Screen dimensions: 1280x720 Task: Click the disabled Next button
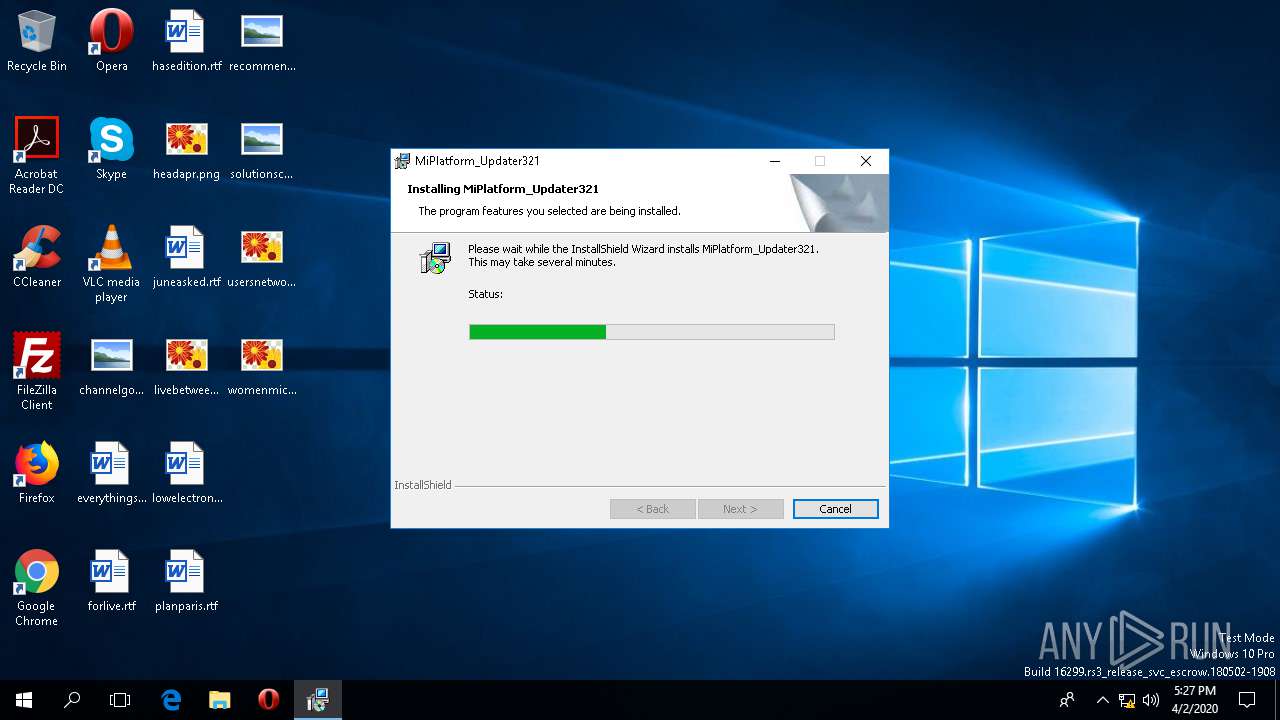[740, 509]
